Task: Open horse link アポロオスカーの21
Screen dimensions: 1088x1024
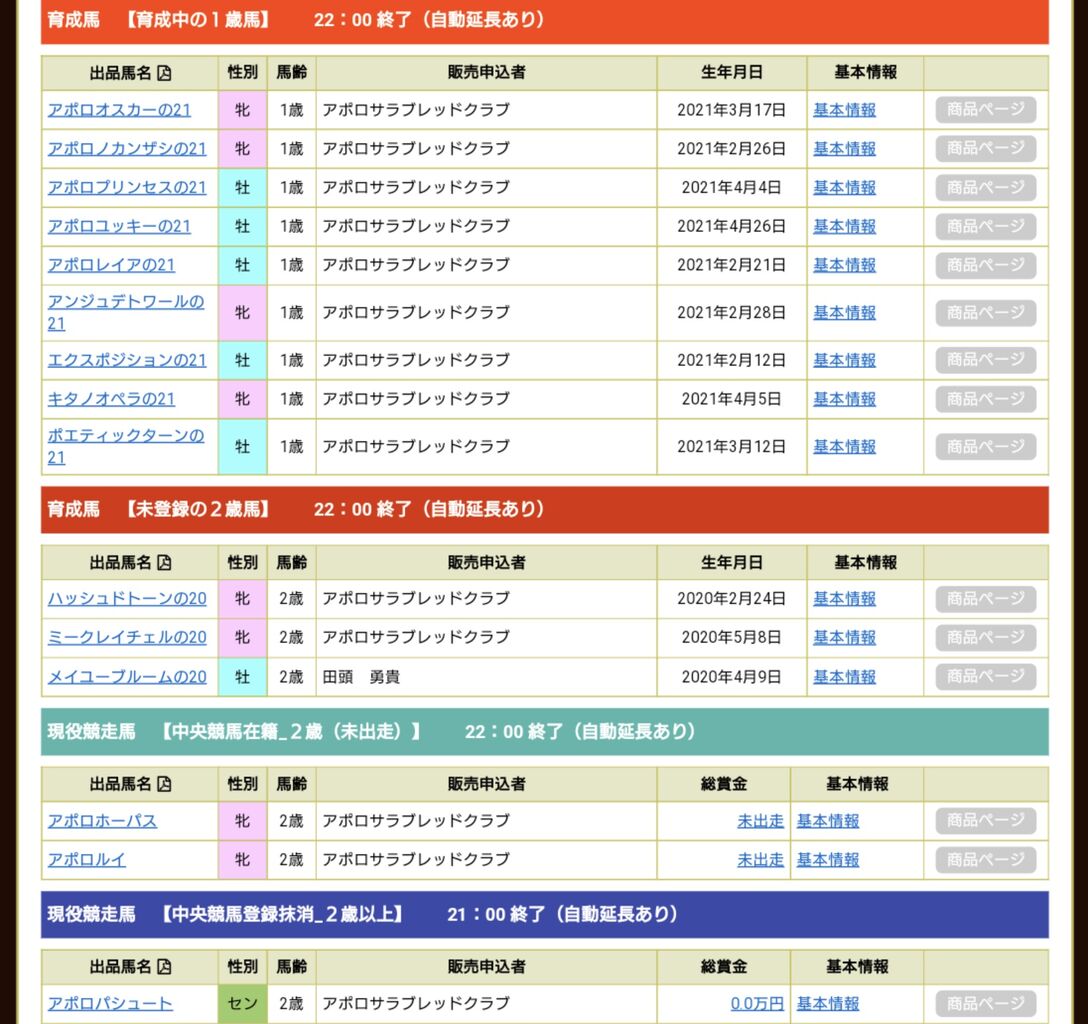Action: tap(119, 110)
